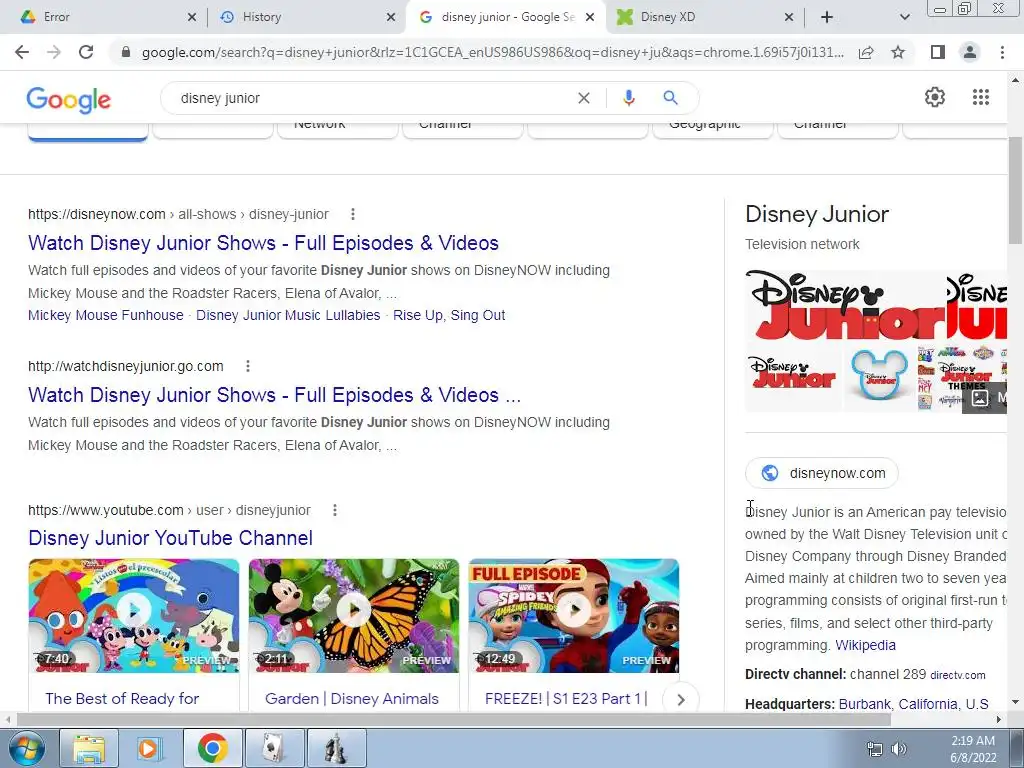The width and height of the screenshot is (1024, 768).
Task: Click the vertical page scrollbar thumb
Action: coord(1016,189)
